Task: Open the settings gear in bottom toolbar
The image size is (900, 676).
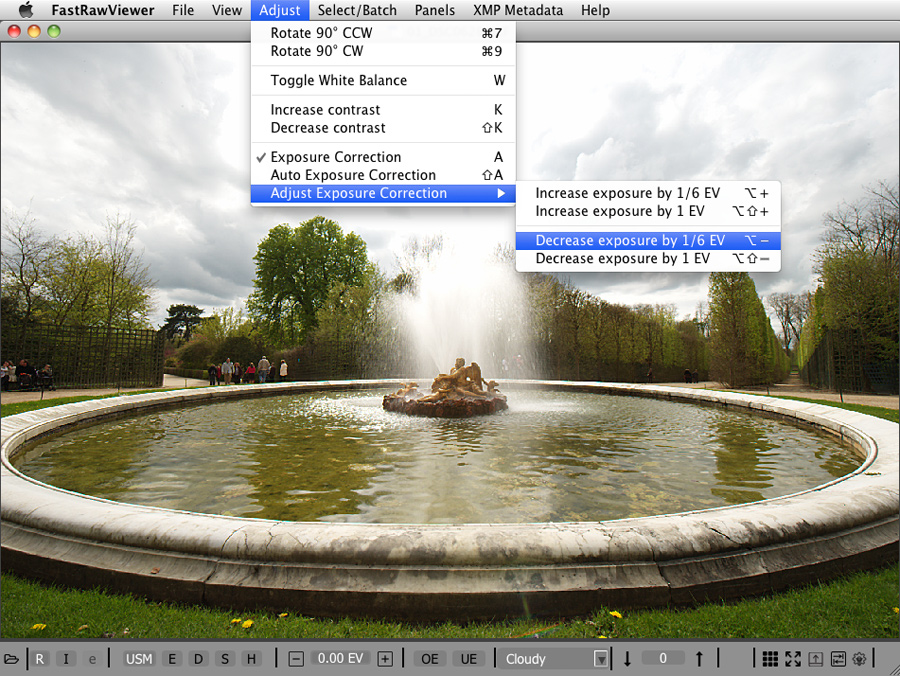Action: [x=859, y=659]
